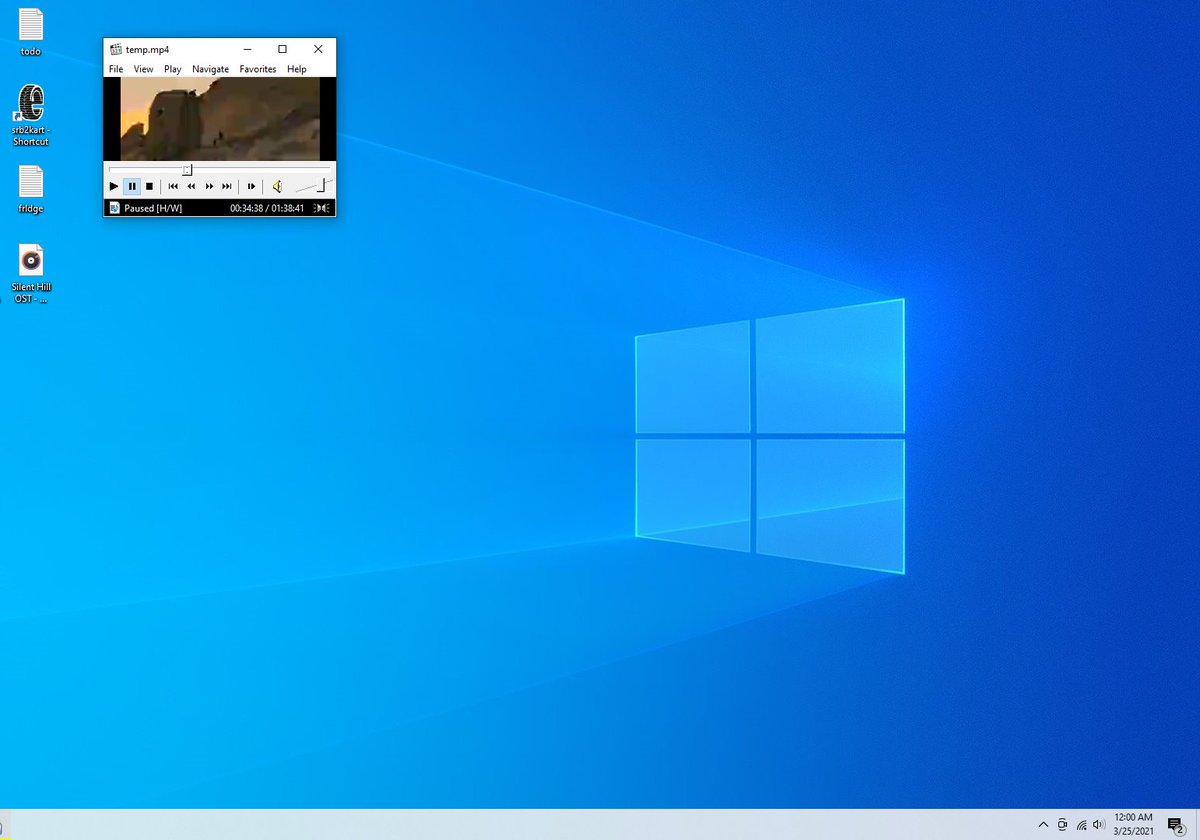Click the Paused [H/W] status text
This screenshot has height=840, width=1200.
(153, 208)
